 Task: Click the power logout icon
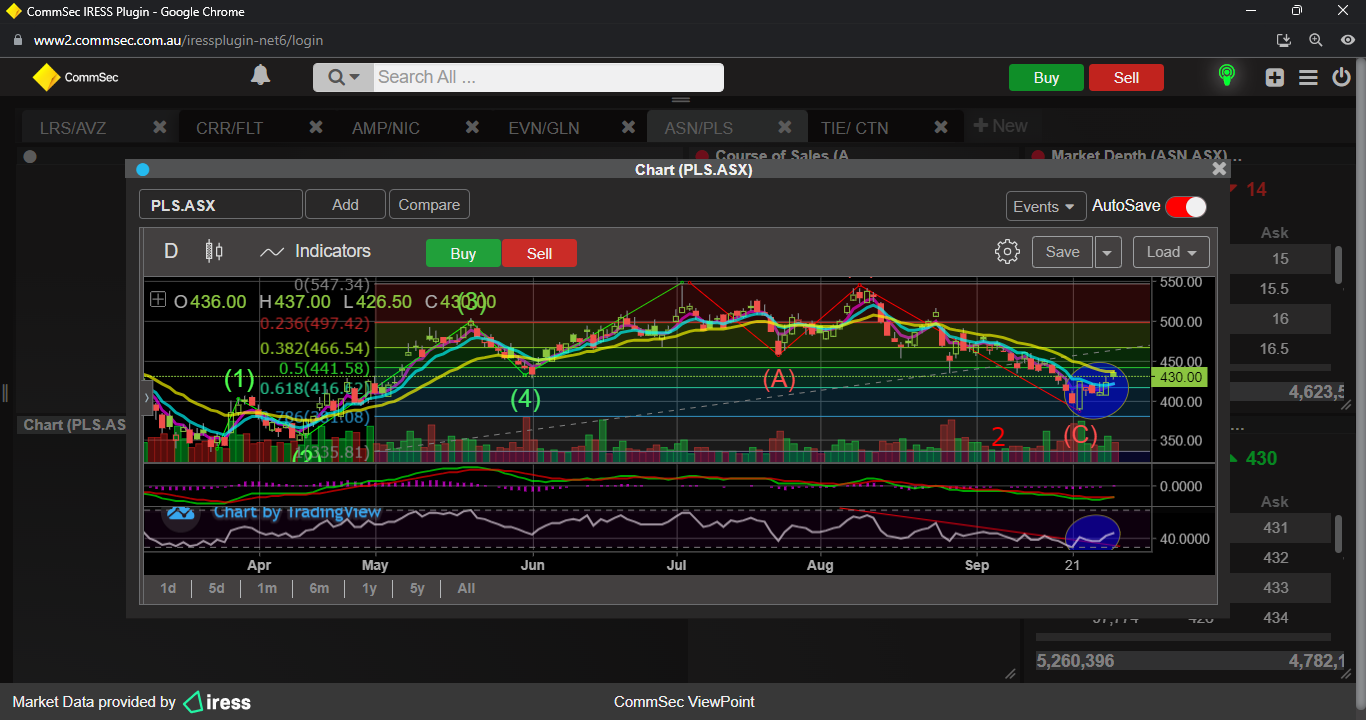[1341, 77]
